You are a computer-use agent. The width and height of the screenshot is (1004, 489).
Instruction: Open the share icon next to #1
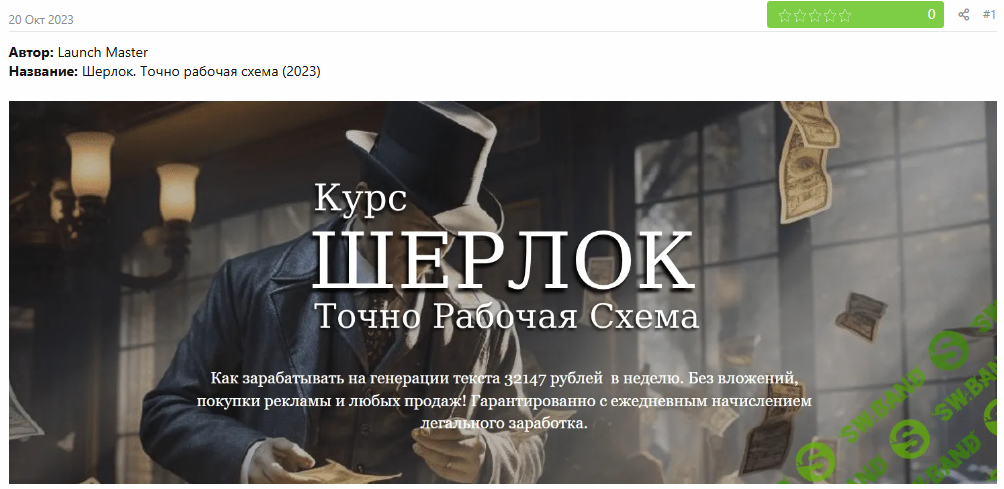(x=964, y=15)
